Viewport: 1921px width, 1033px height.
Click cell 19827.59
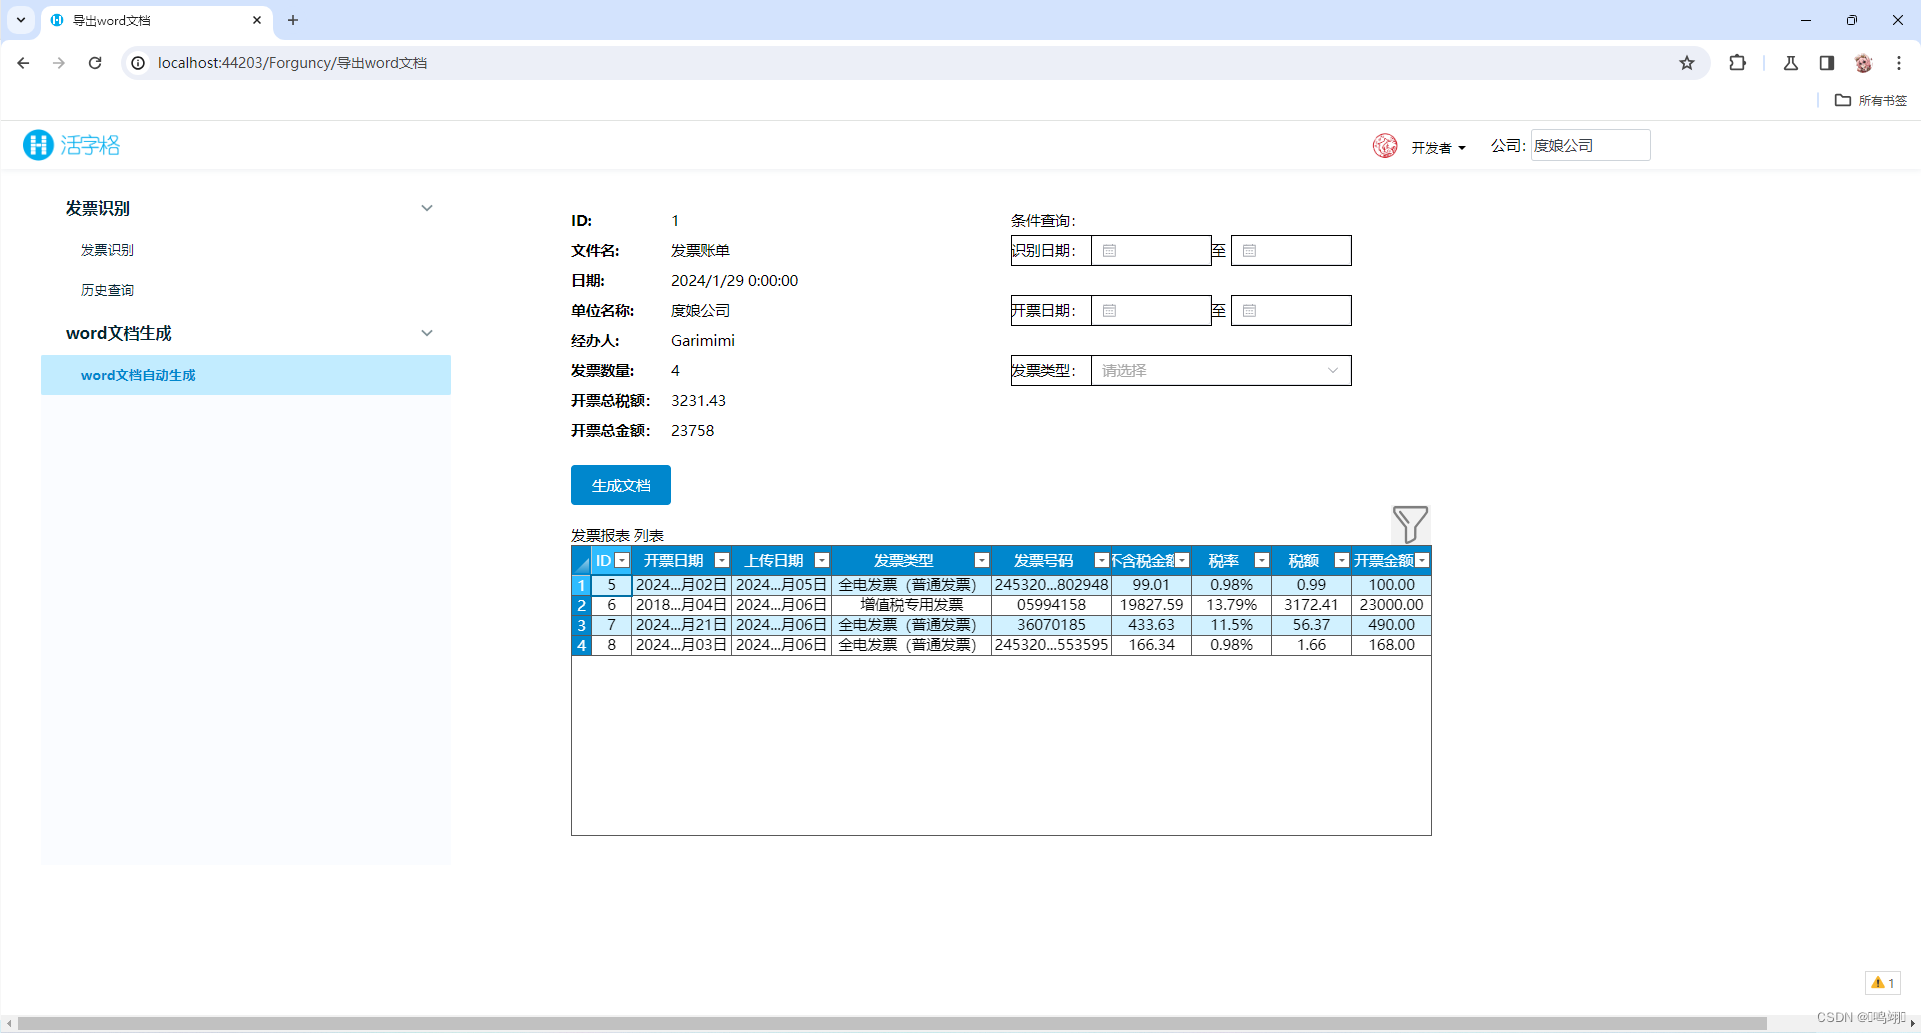1151,605
